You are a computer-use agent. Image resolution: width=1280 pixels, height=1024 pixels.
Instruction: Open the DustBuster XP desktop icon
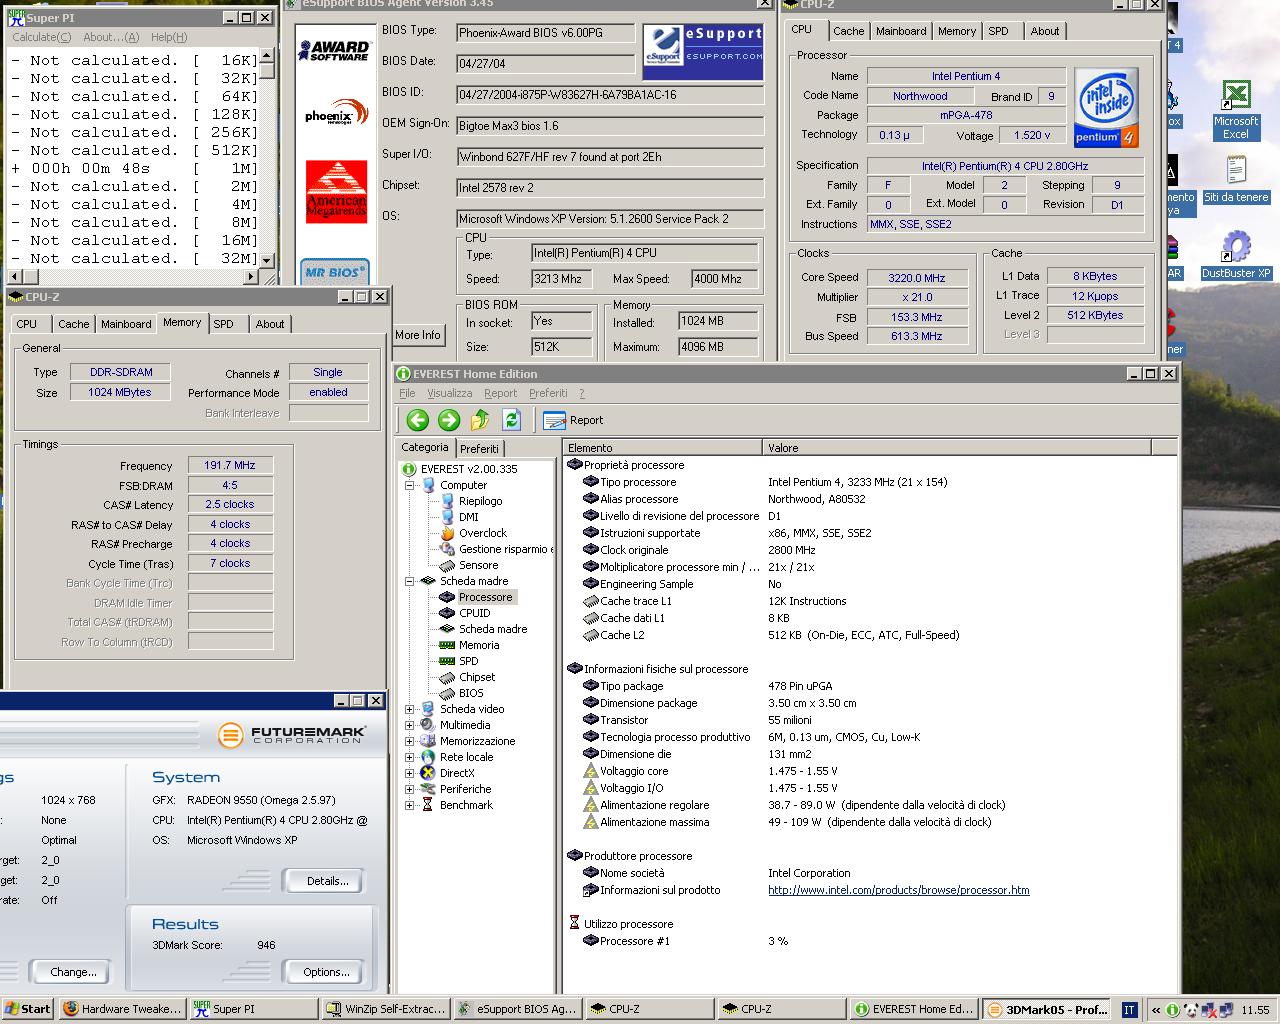click(1236, 256)
